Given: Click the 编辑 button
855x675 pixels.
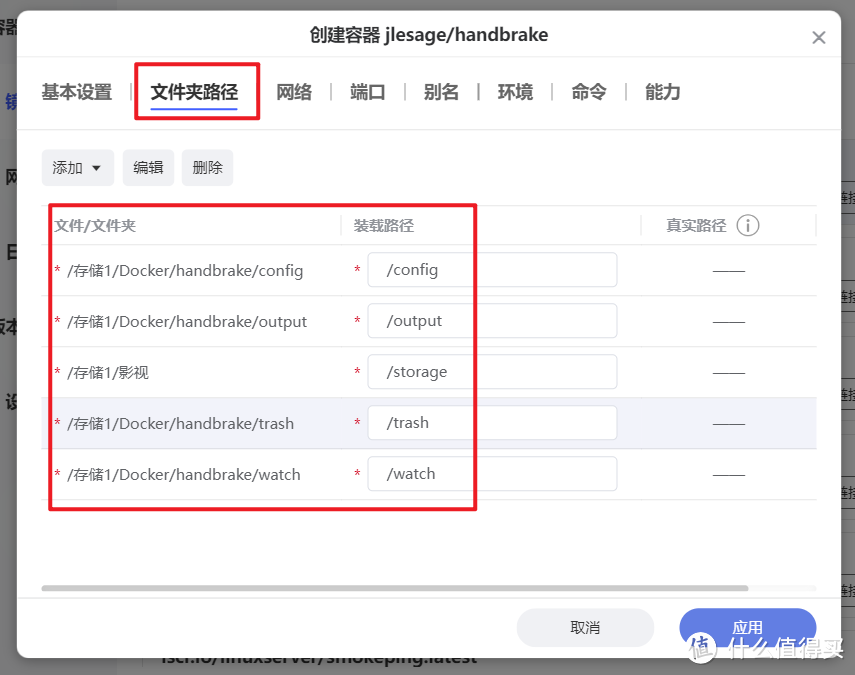Looking at the screenshot, I should point(148,167).
